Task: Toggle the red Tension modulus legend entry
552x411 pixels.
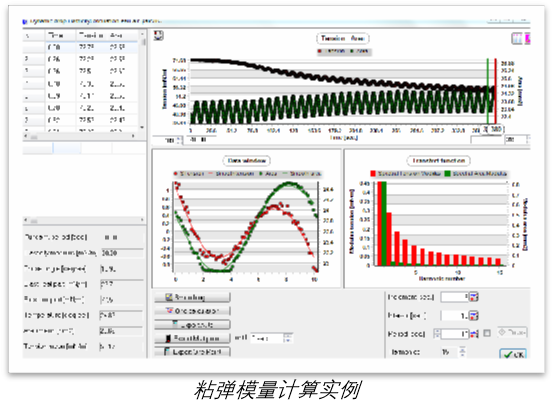Action: (405, 173)
